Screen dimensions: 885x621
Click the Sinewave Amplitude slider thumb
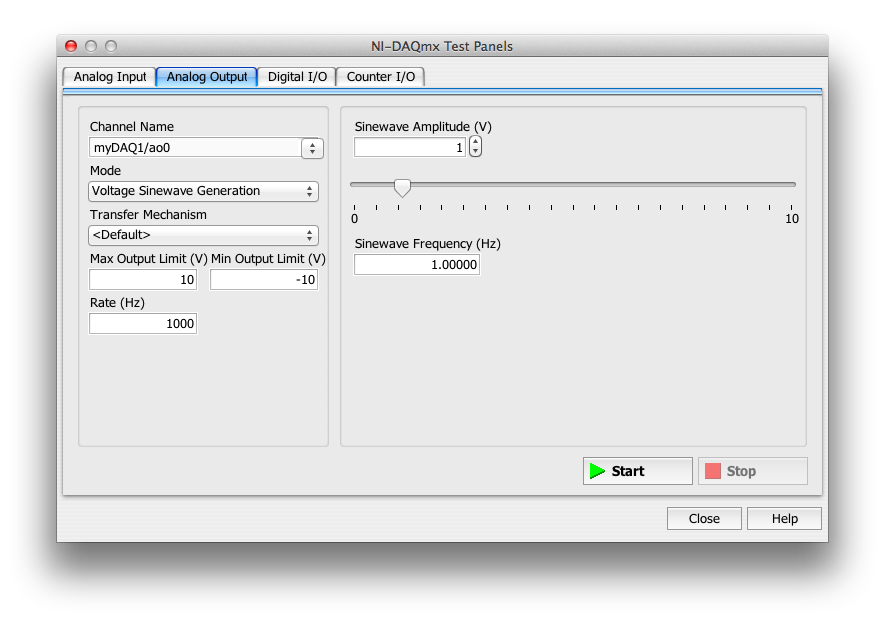402,187
